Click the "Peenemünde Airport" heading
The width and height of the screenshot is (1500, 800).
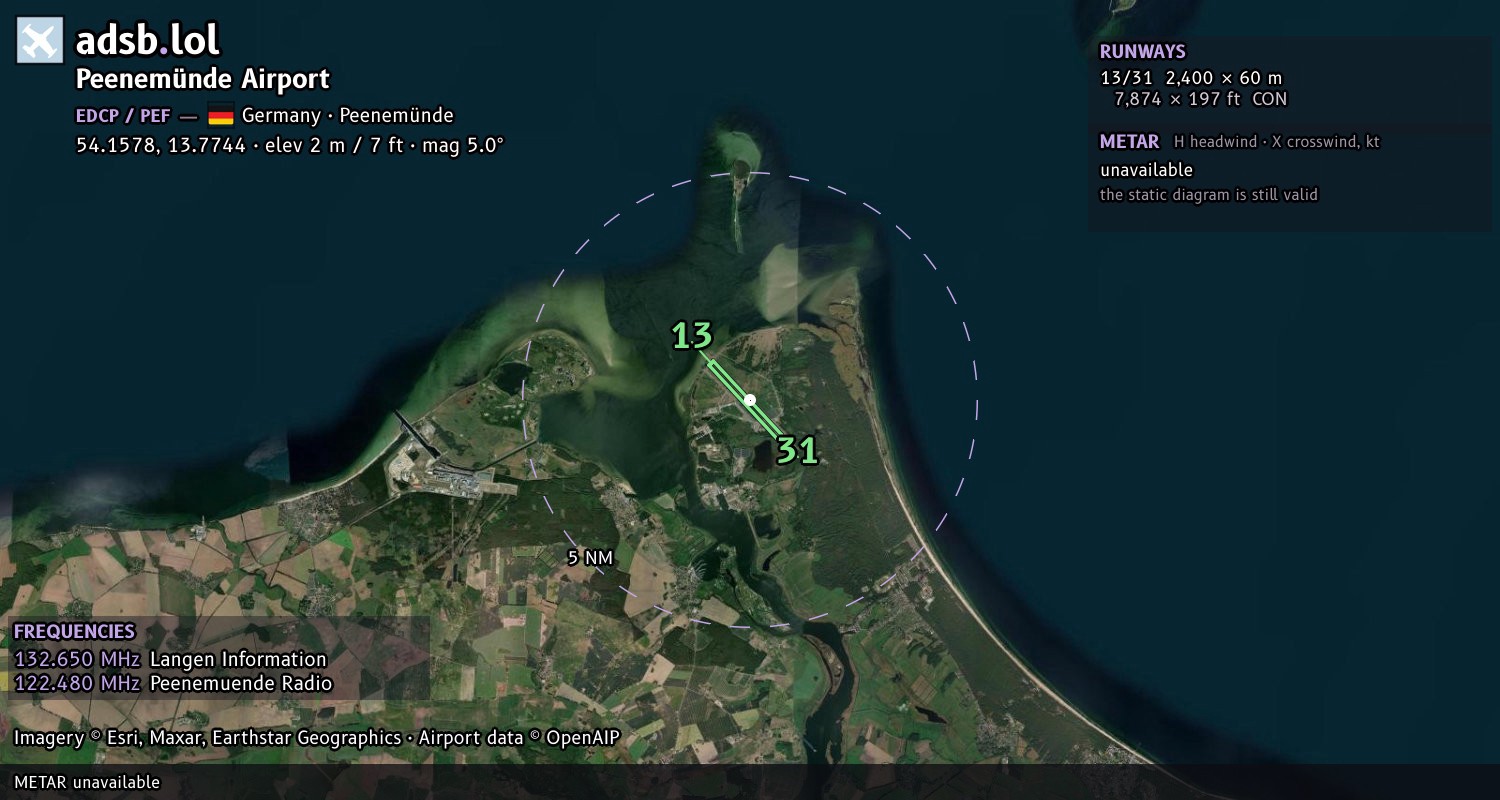[203, 79]
